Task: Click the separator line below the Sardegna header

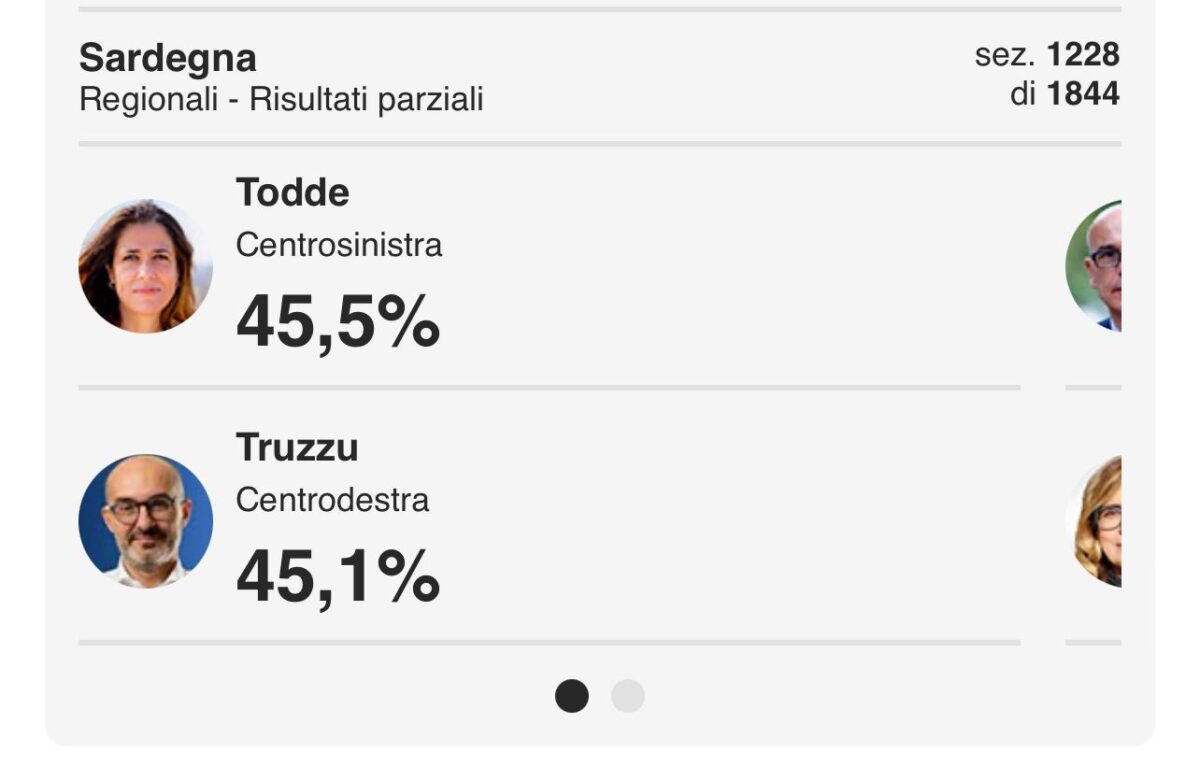Action: point(600,144)
